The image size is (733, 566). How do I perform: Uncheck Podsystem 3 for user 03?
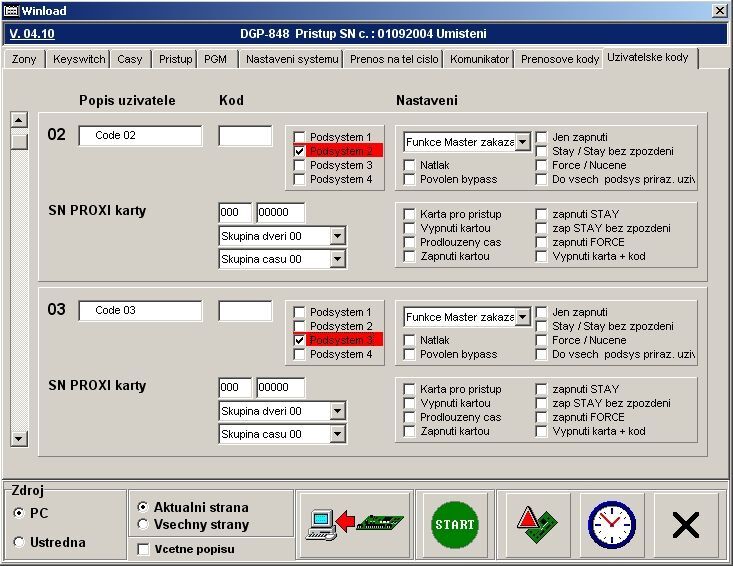click(x=299, y=340)
